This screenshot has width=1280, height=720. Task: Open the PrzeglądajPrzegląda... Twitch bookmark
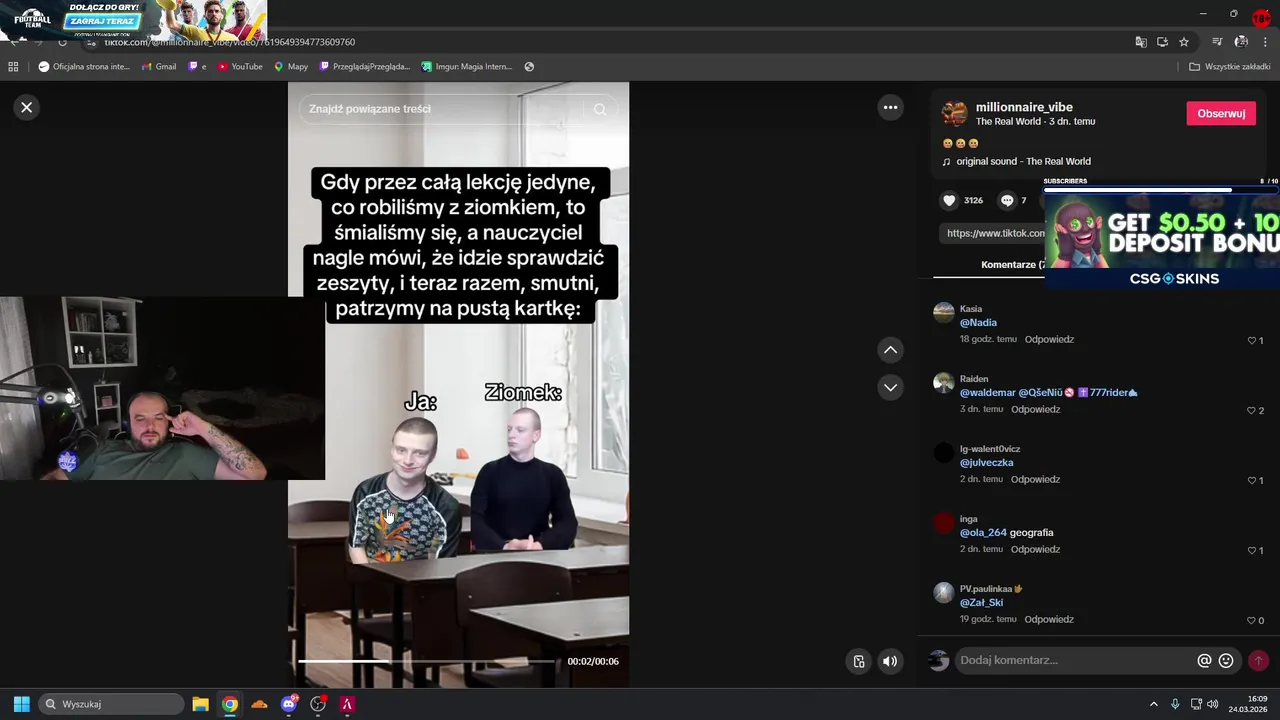tap(364, 67)
